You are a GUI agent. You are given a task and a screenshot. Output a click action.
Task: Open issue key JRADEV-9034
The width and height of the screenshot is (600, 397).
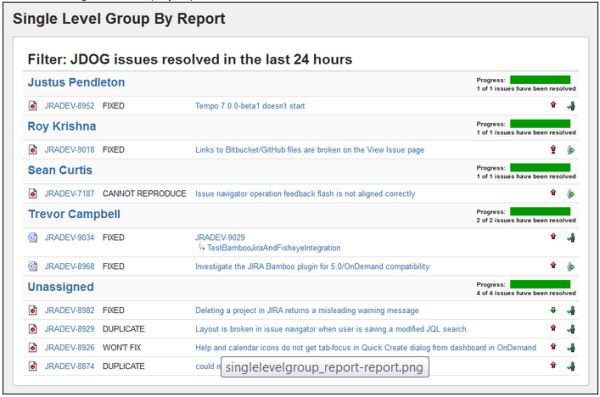coord(69,237)
